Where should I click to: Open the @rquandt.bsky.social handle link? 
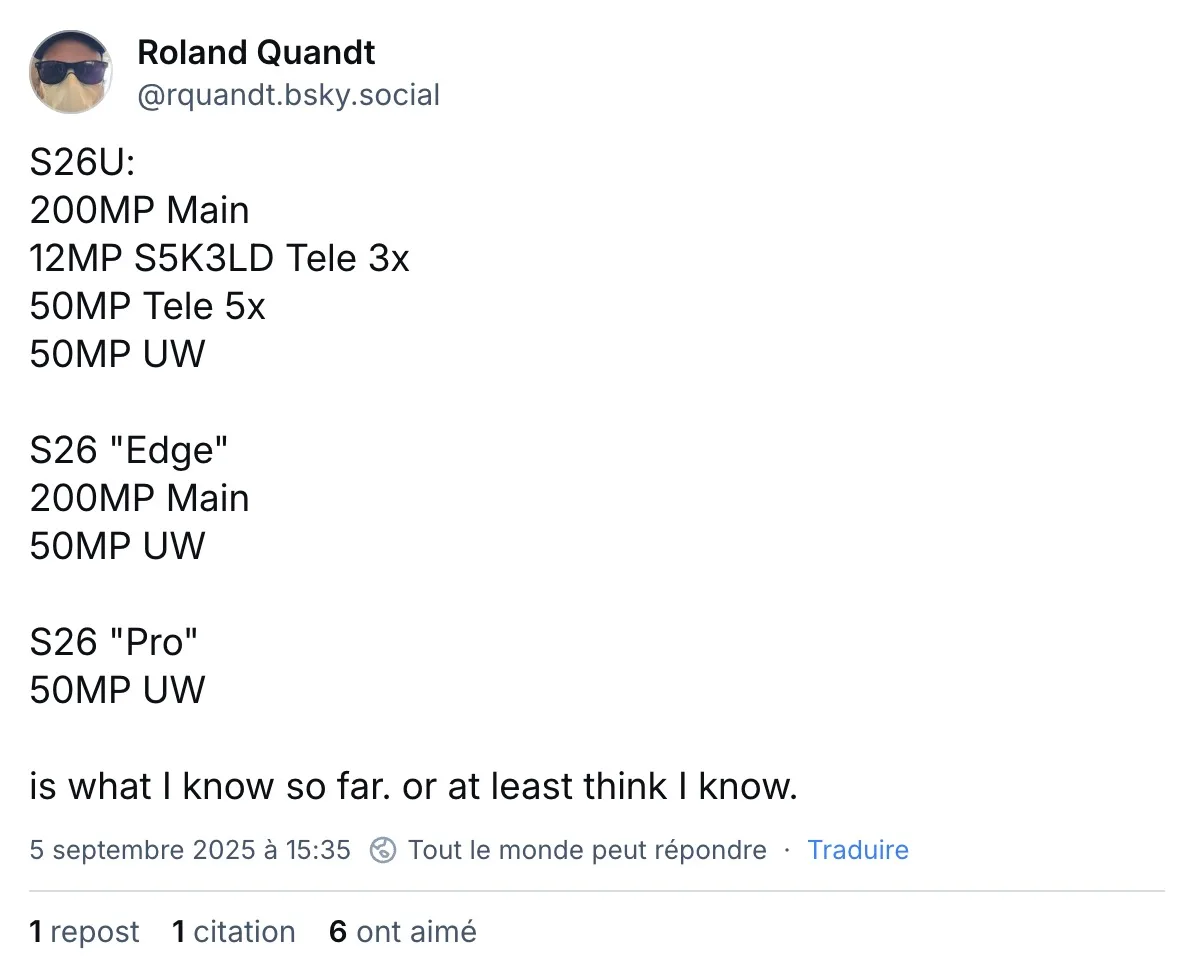point(288,95)
